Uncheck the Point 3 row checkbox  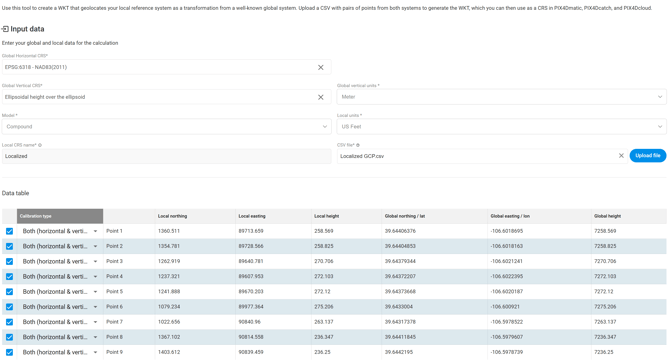point(9,262)
